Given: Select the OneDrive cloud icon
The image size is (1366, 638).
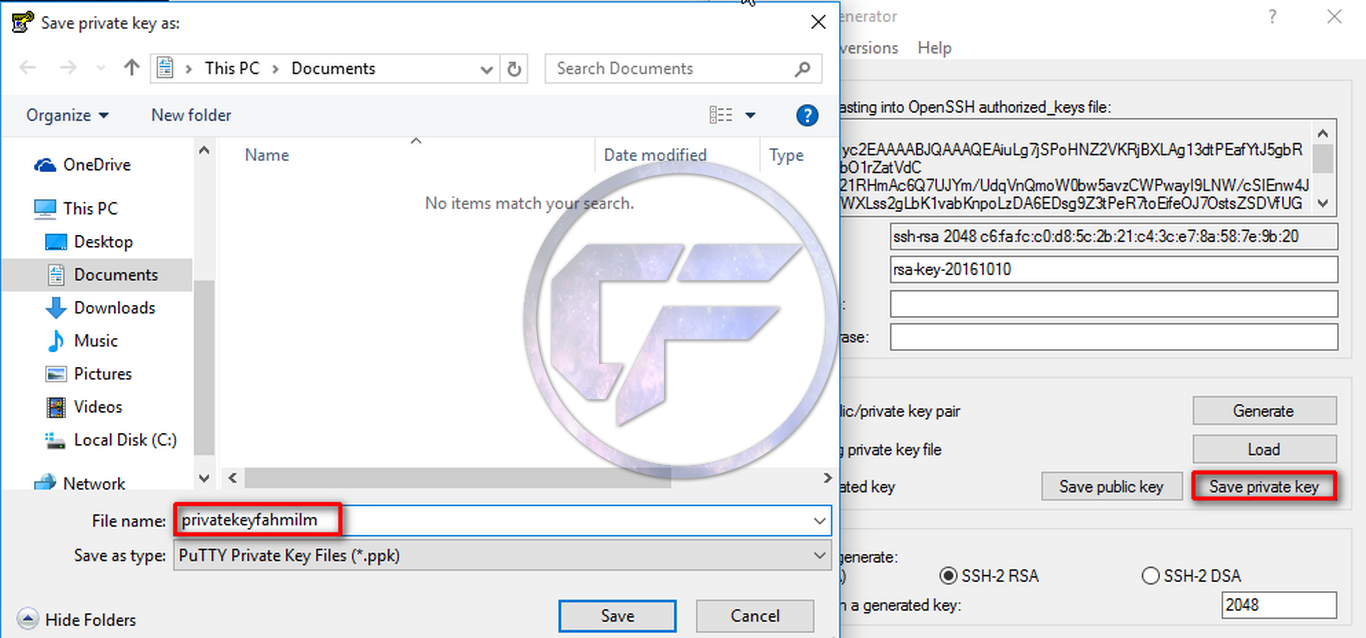Looking at the screenshot, I should click(45, 165).
